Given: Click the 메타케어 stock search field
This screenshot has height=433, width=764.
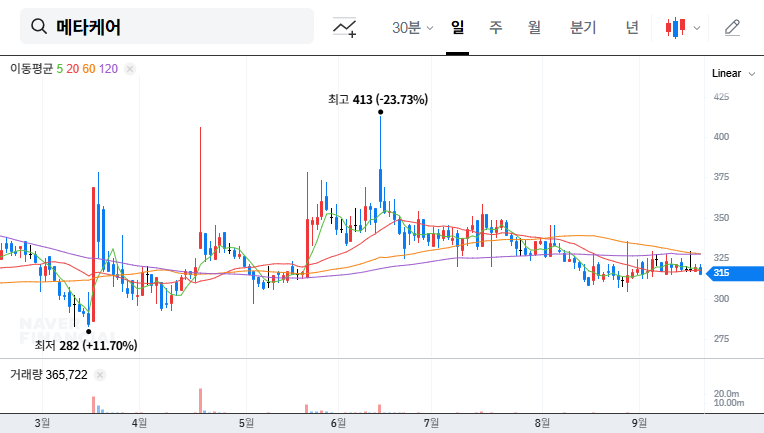Looking at the screenshot, I should tap(167, 26).
